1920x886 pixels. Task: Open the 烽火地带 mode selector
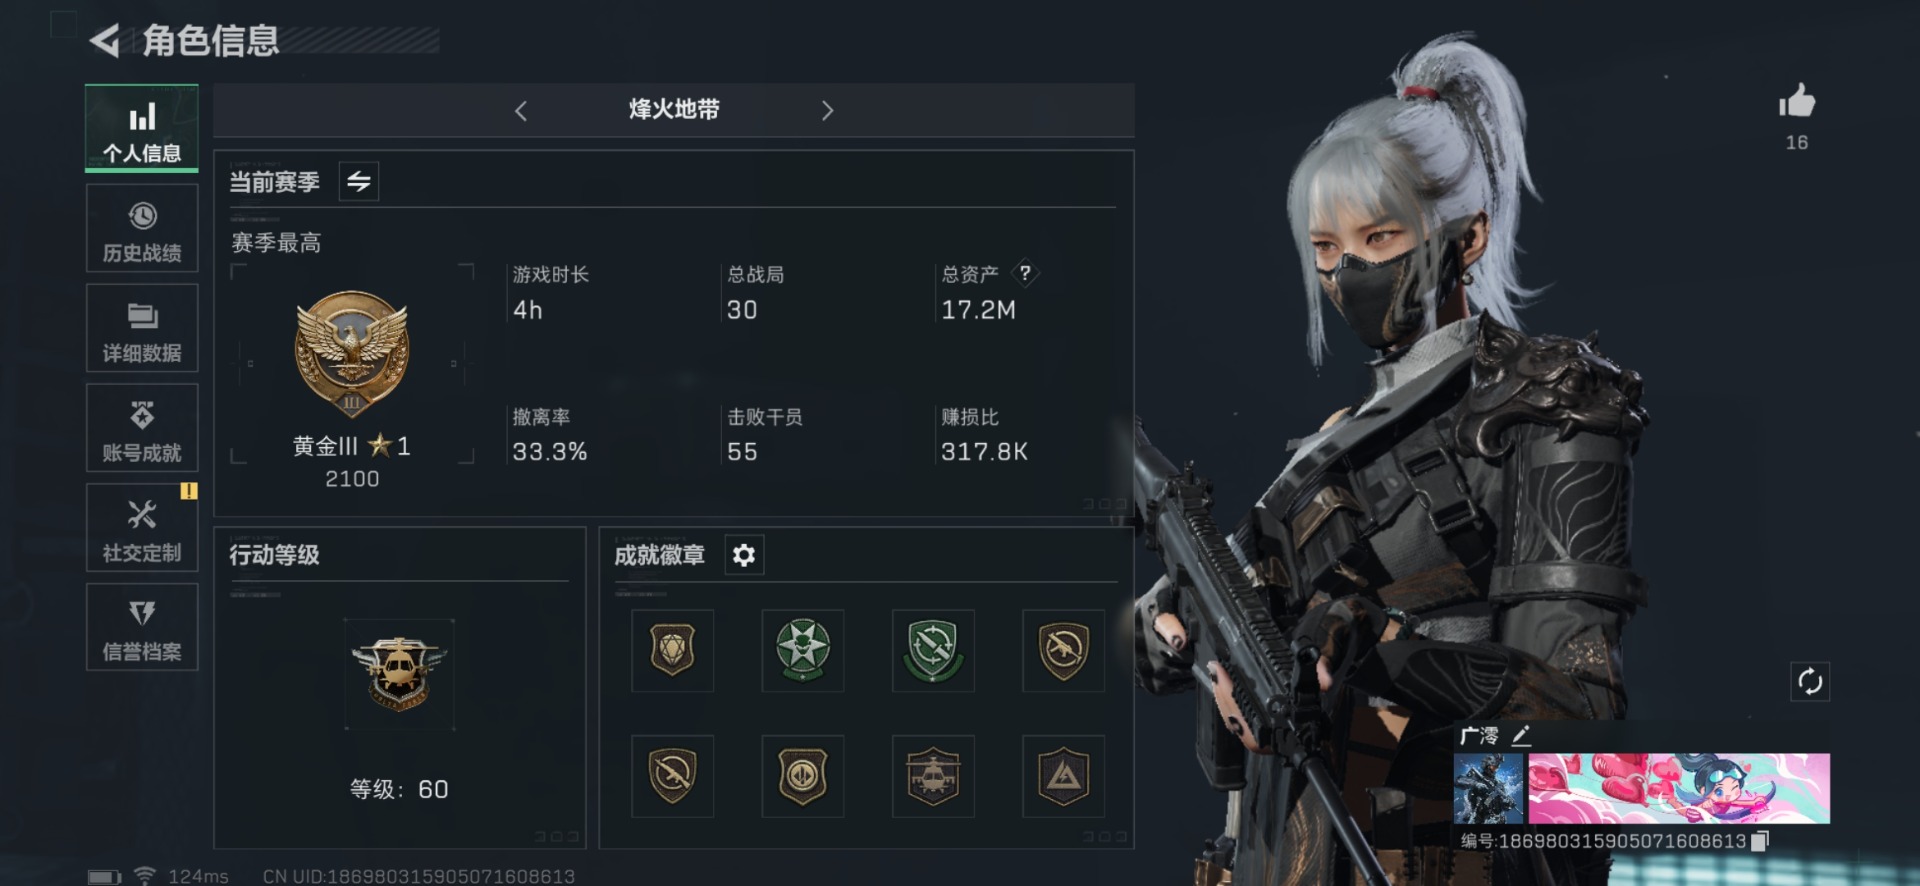(674, 110)
